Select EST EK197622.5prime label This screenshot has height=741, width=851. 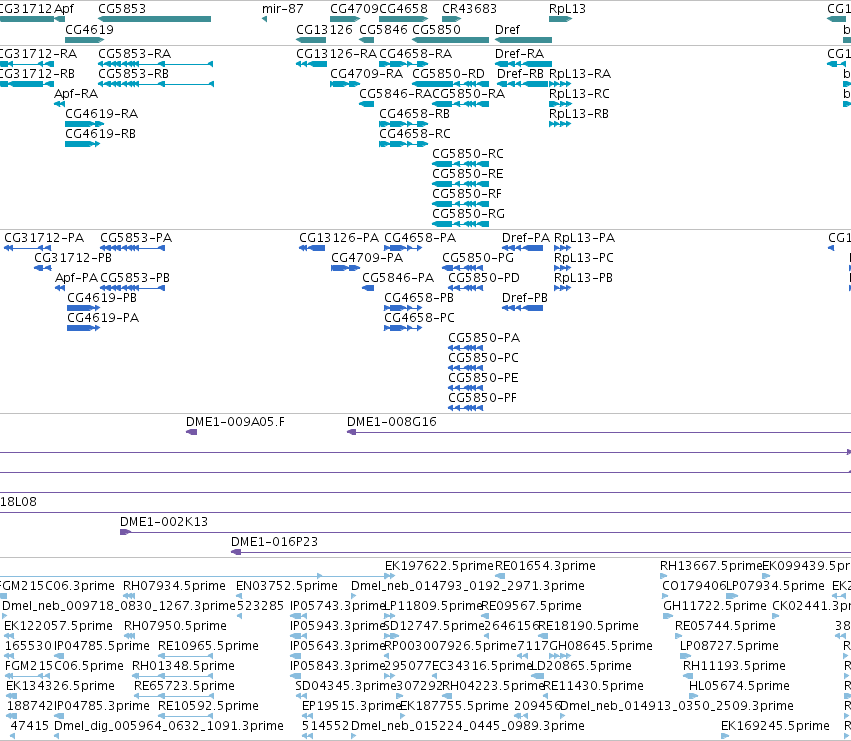440,566
